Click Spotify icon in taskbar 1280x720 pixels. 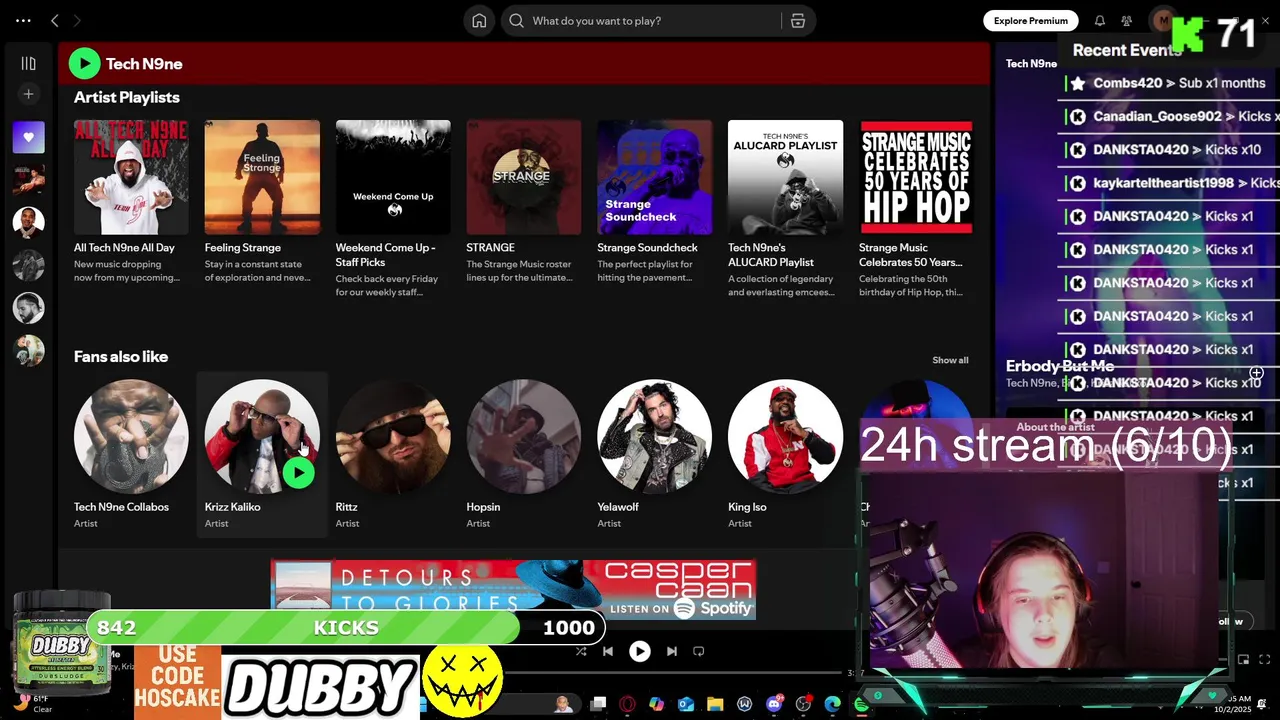click(861, 704)
